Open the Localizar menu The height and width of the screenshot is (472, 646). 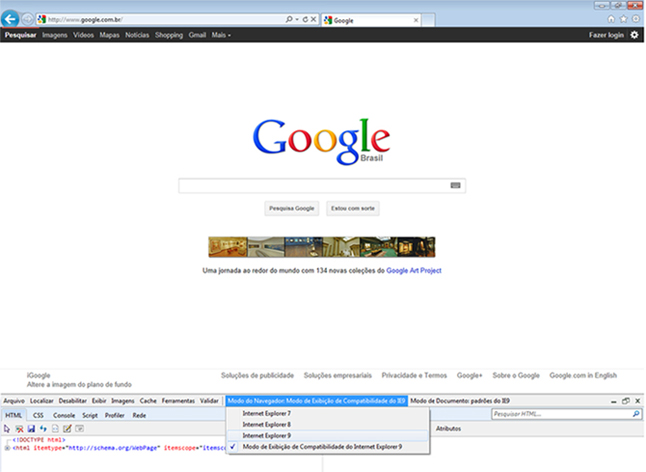tap(42, 401)
